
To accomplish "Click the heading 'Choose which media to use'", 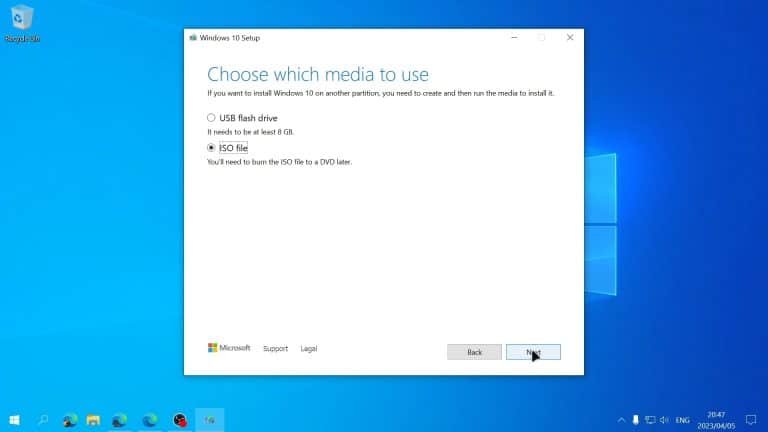I will pos(318,74).
